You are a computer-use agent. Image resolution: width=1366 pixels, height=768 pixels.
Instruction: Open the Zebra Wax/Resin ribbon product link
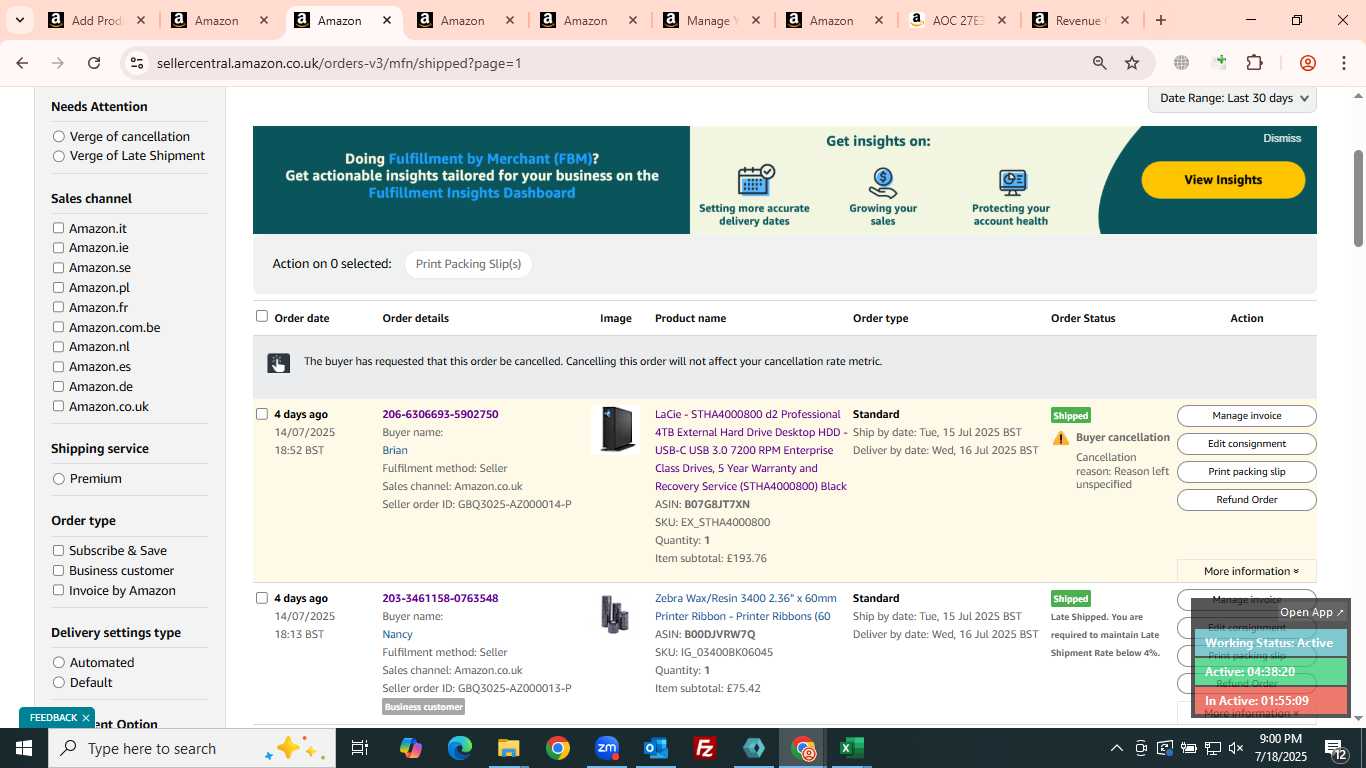(746, 607)
